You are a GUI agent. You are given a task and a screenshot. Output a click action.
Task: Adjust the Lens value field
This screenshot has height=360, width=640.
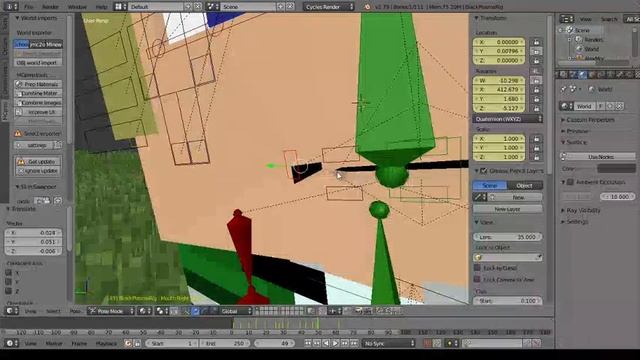click(x=508, y=237)
